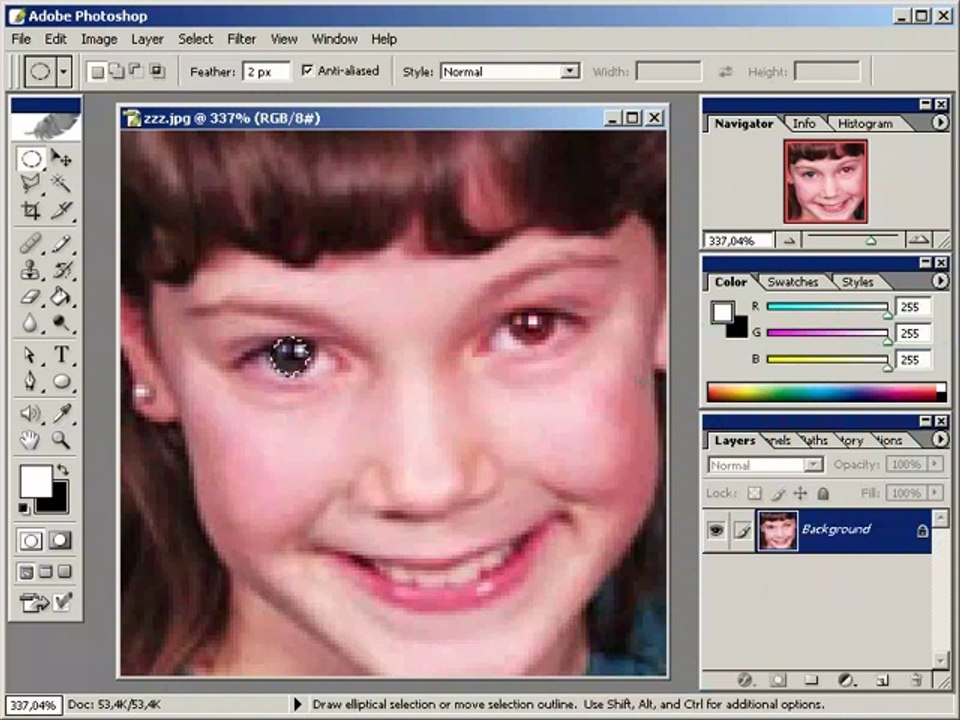Select the History Brush tool
Image resolution: width=960 pixels, height=720 pixels.
click(x=61, y=270)
